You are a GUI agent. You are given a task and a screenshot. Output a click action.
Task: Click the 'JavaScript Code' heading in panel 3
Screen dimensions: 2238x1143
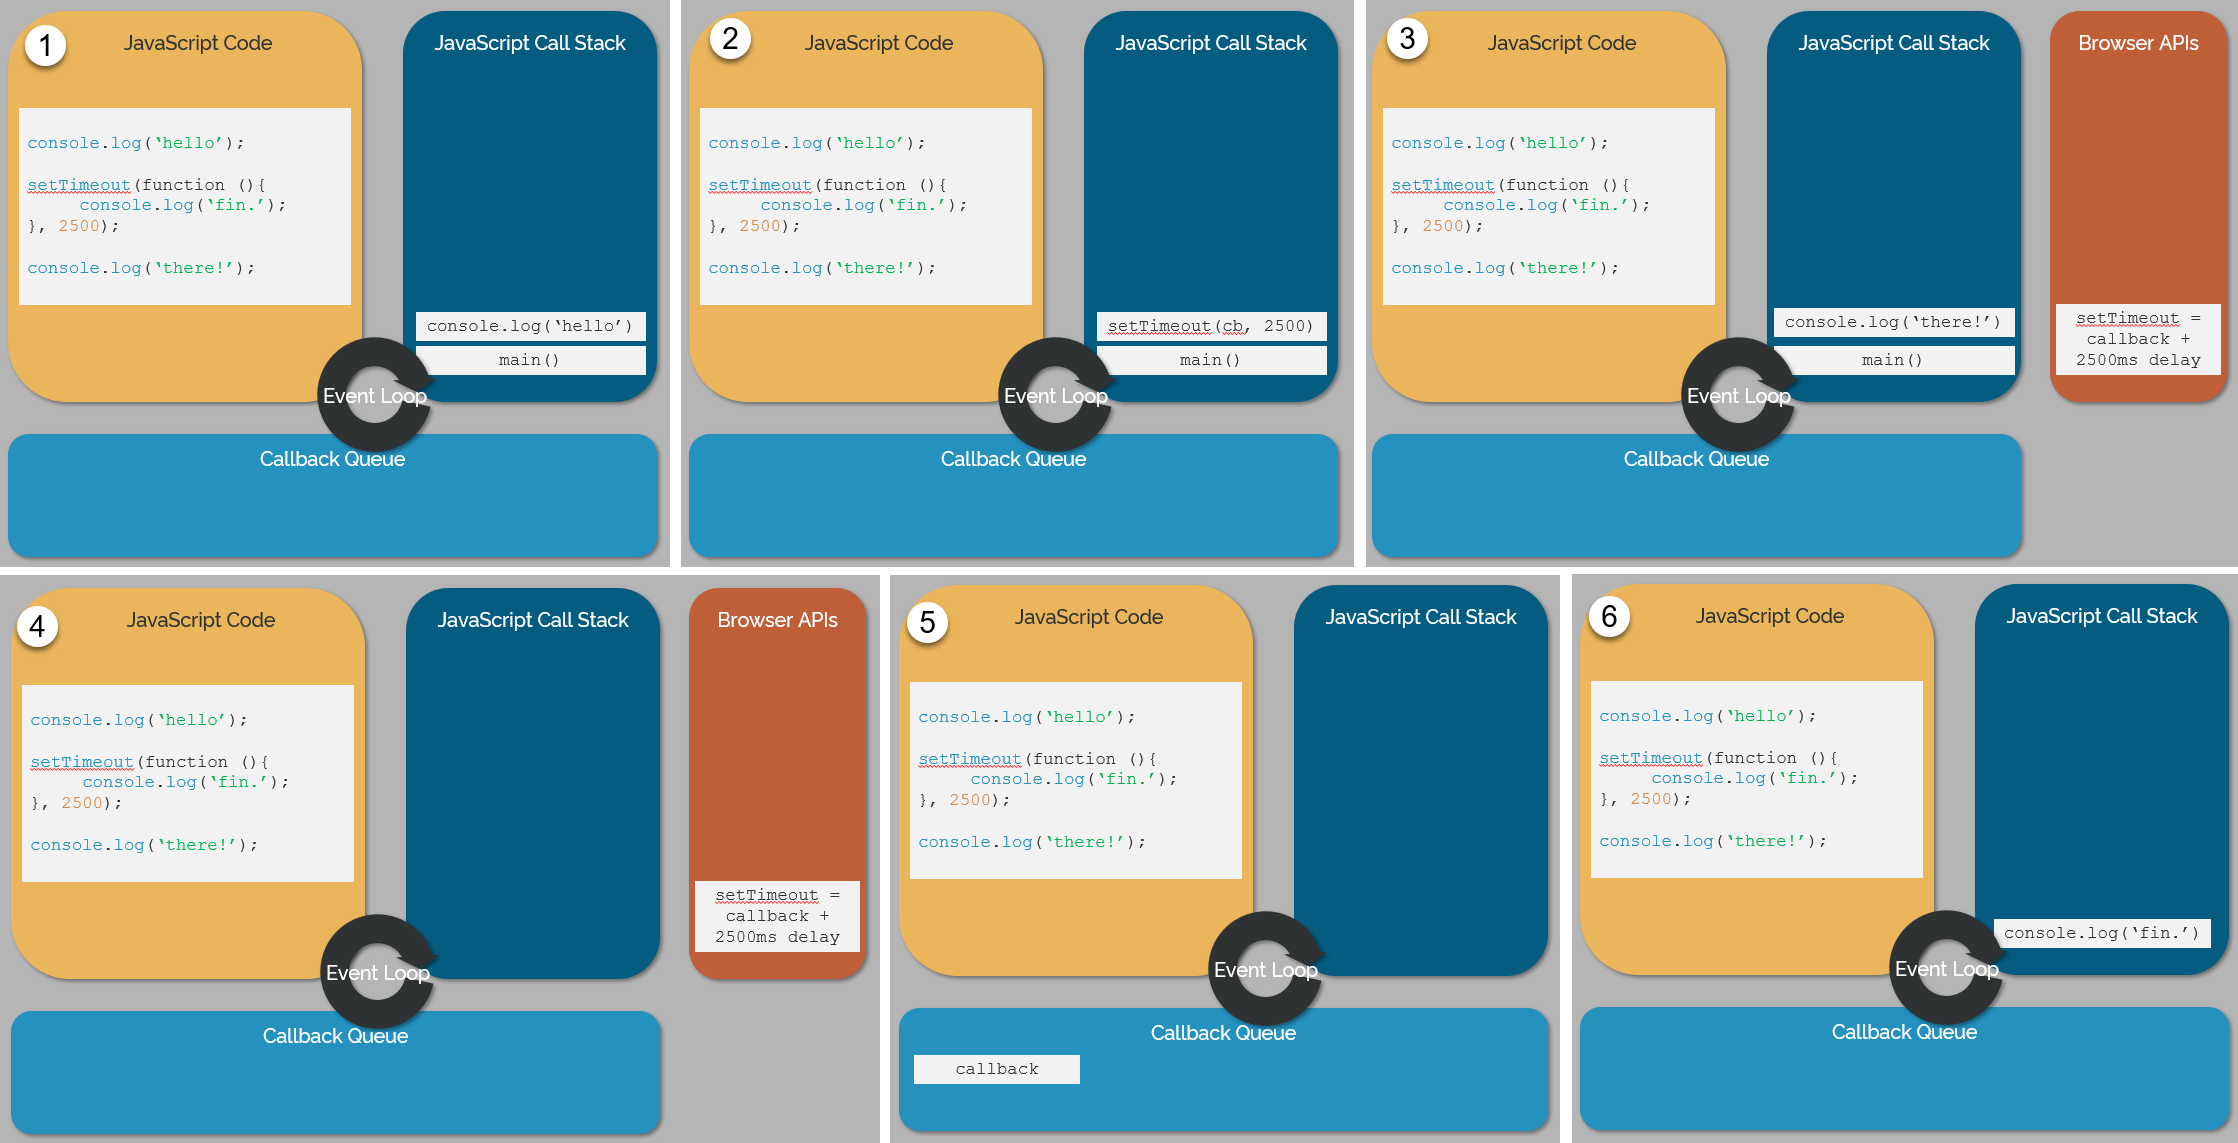[x=1562, y=43]
